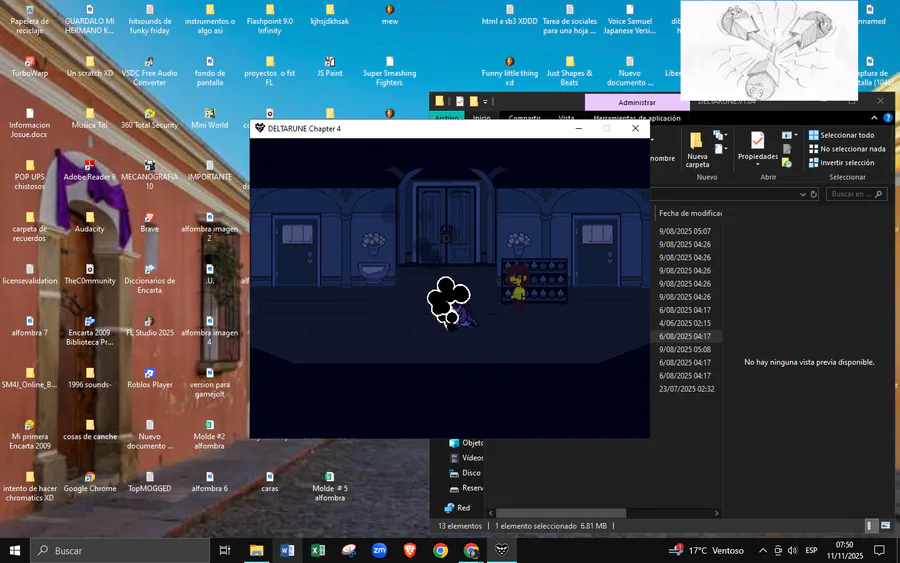The image size is (900, 563).
Task: Click the horizontal scrollbar left arrow
Action: [x=491, y=513]
